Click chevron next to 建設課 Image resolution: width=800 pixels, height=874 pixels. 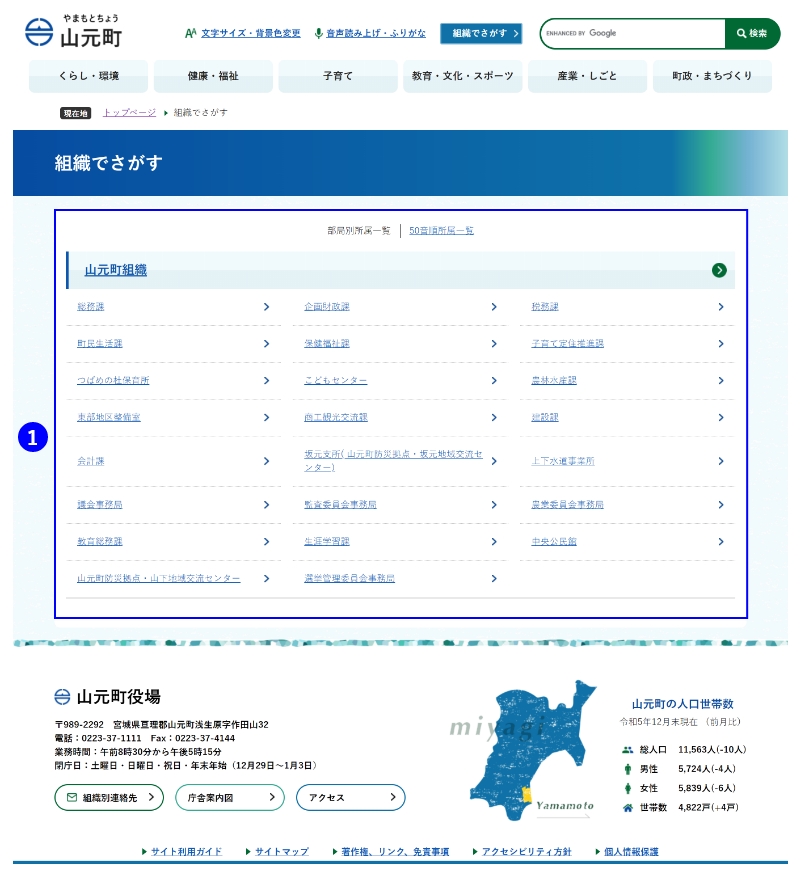721,417
